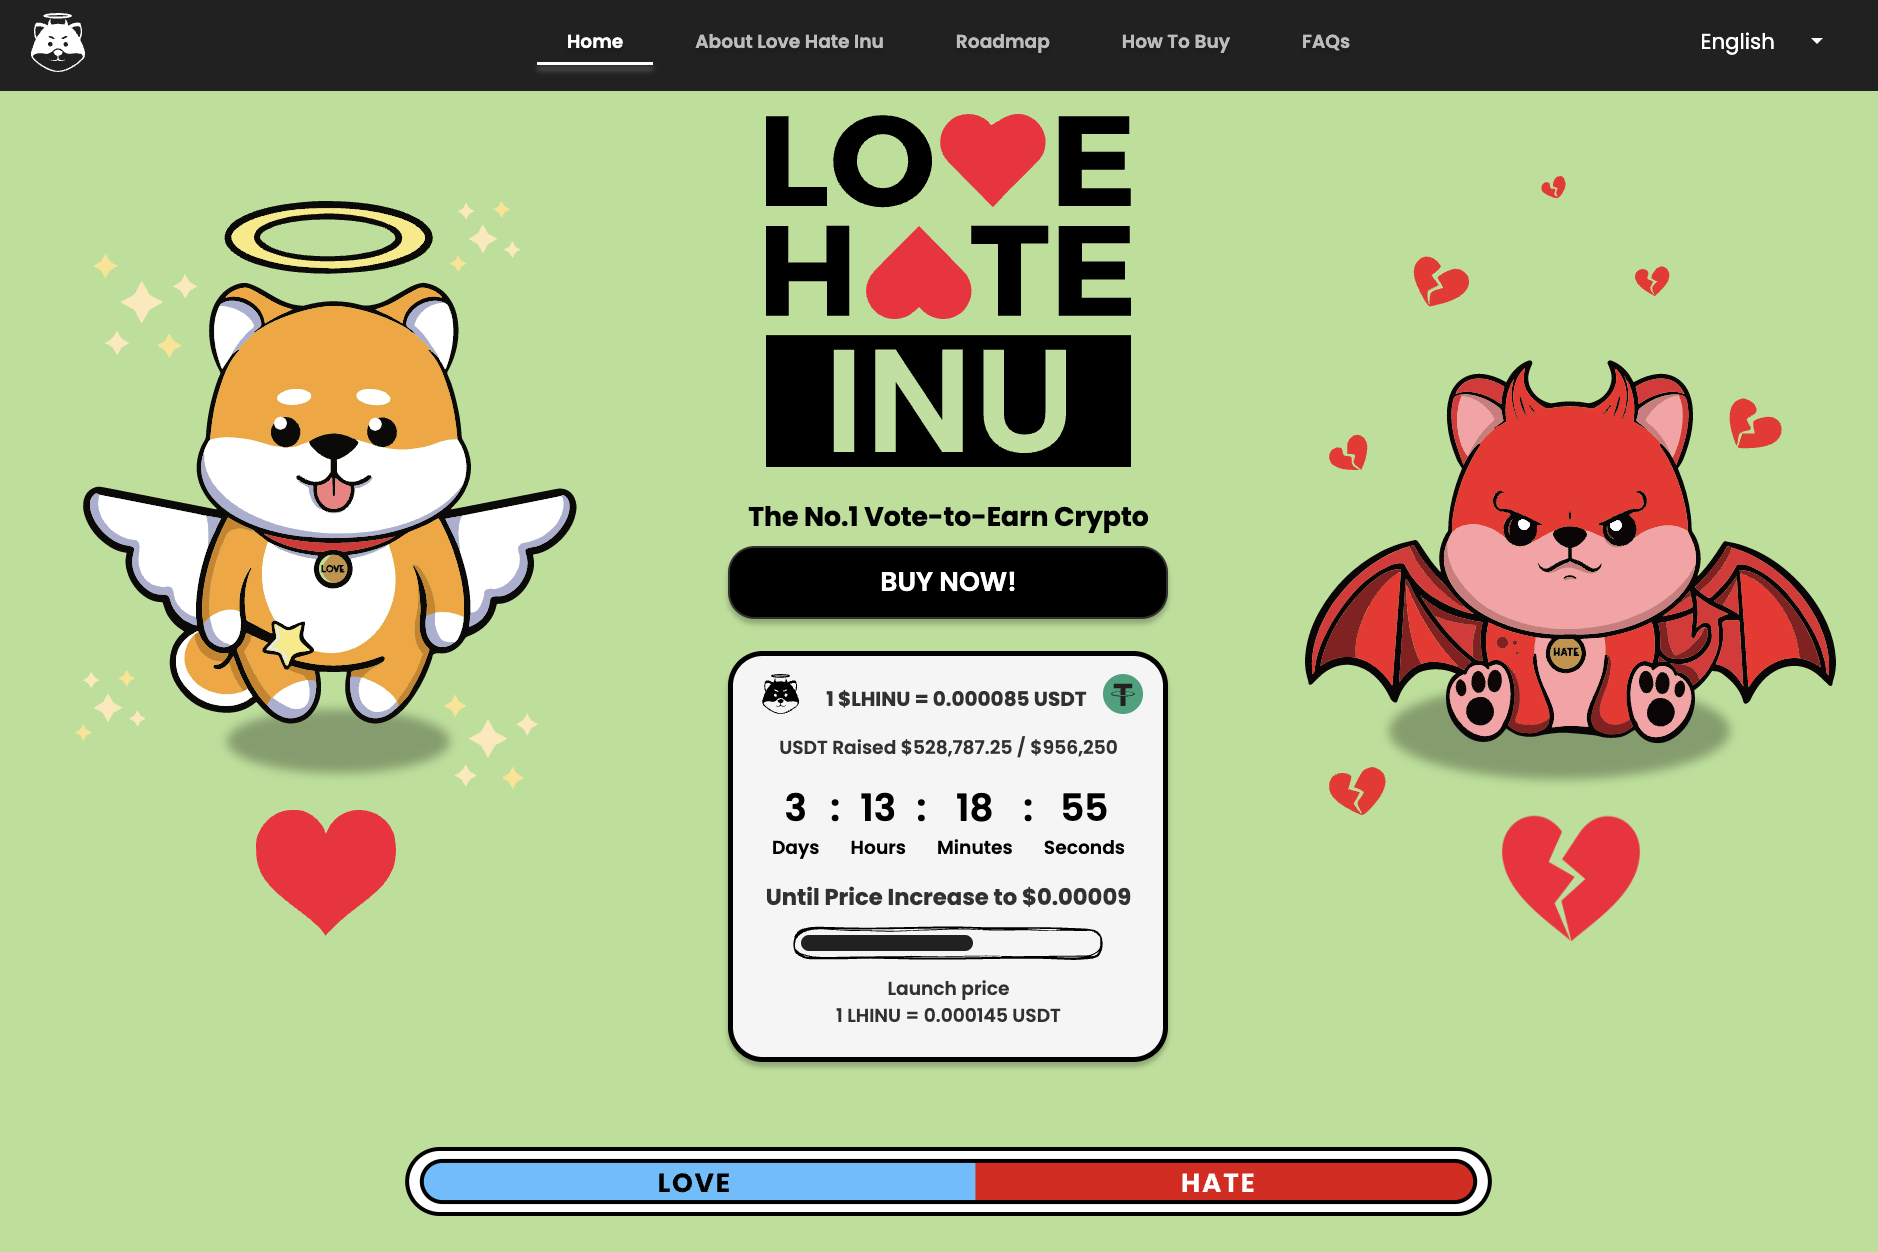Click the golden halo above angel dog
The width and height of the screenshot is (1878, 1252).
pos(329,237)
